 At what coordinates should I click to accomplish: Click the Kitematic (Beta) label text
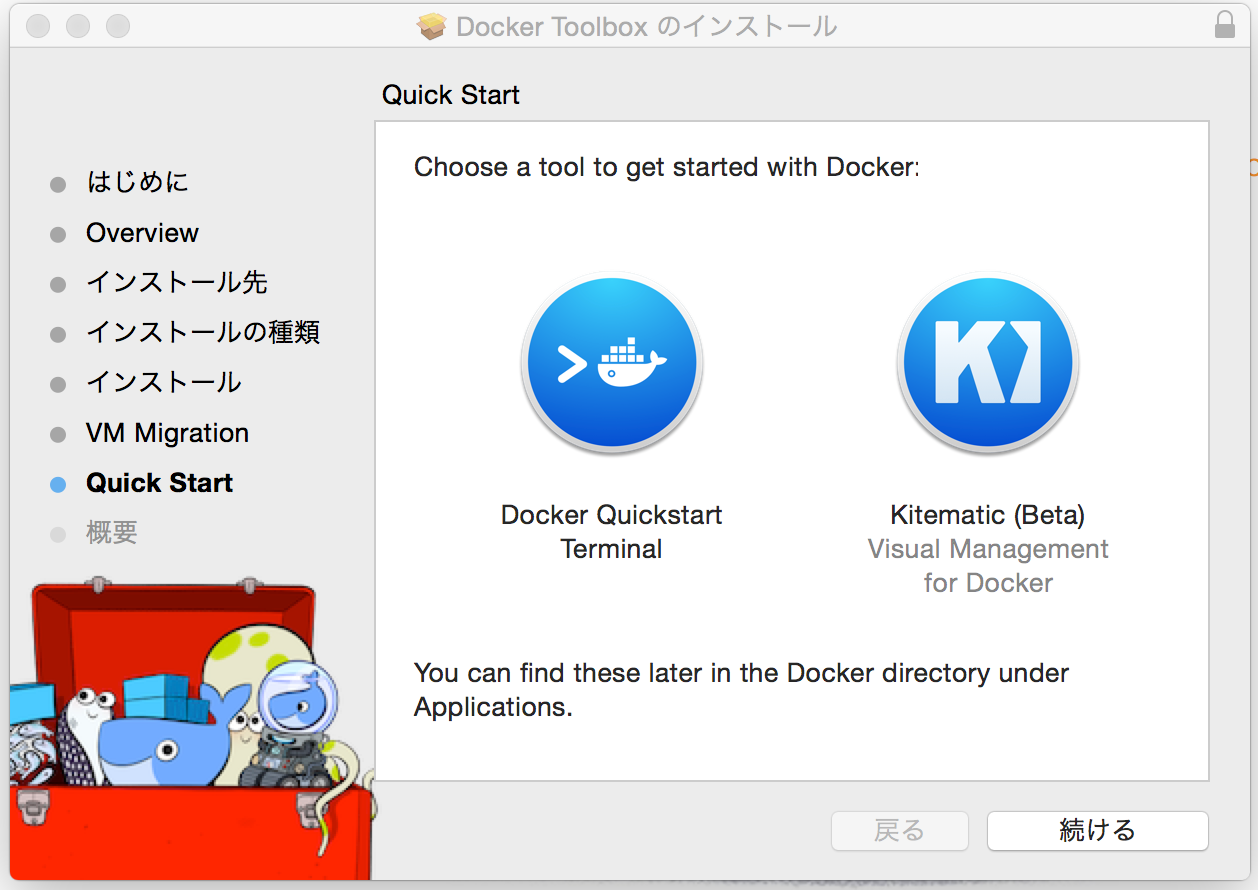pyautogui.click(x=987, y=515)
